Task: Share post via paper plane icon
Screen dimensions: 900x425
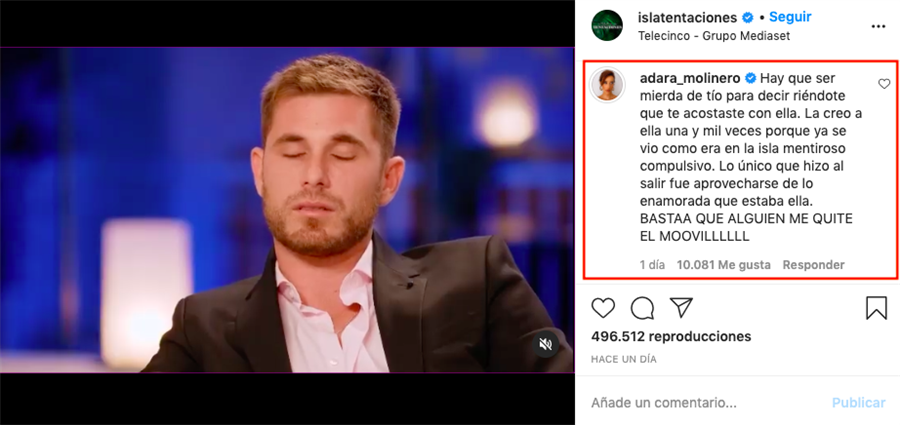Action: coord(681,307)
